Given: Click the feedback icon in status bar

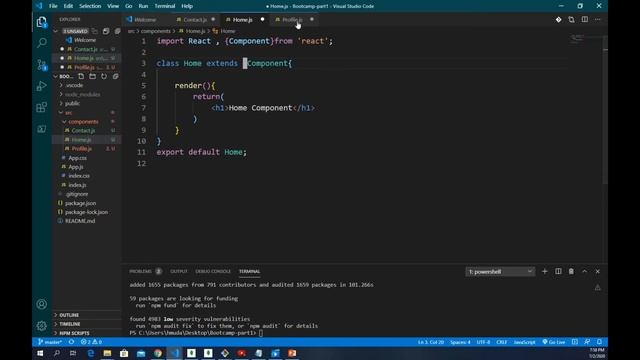Looking at the screenshot, I should (x=587, y=342).
